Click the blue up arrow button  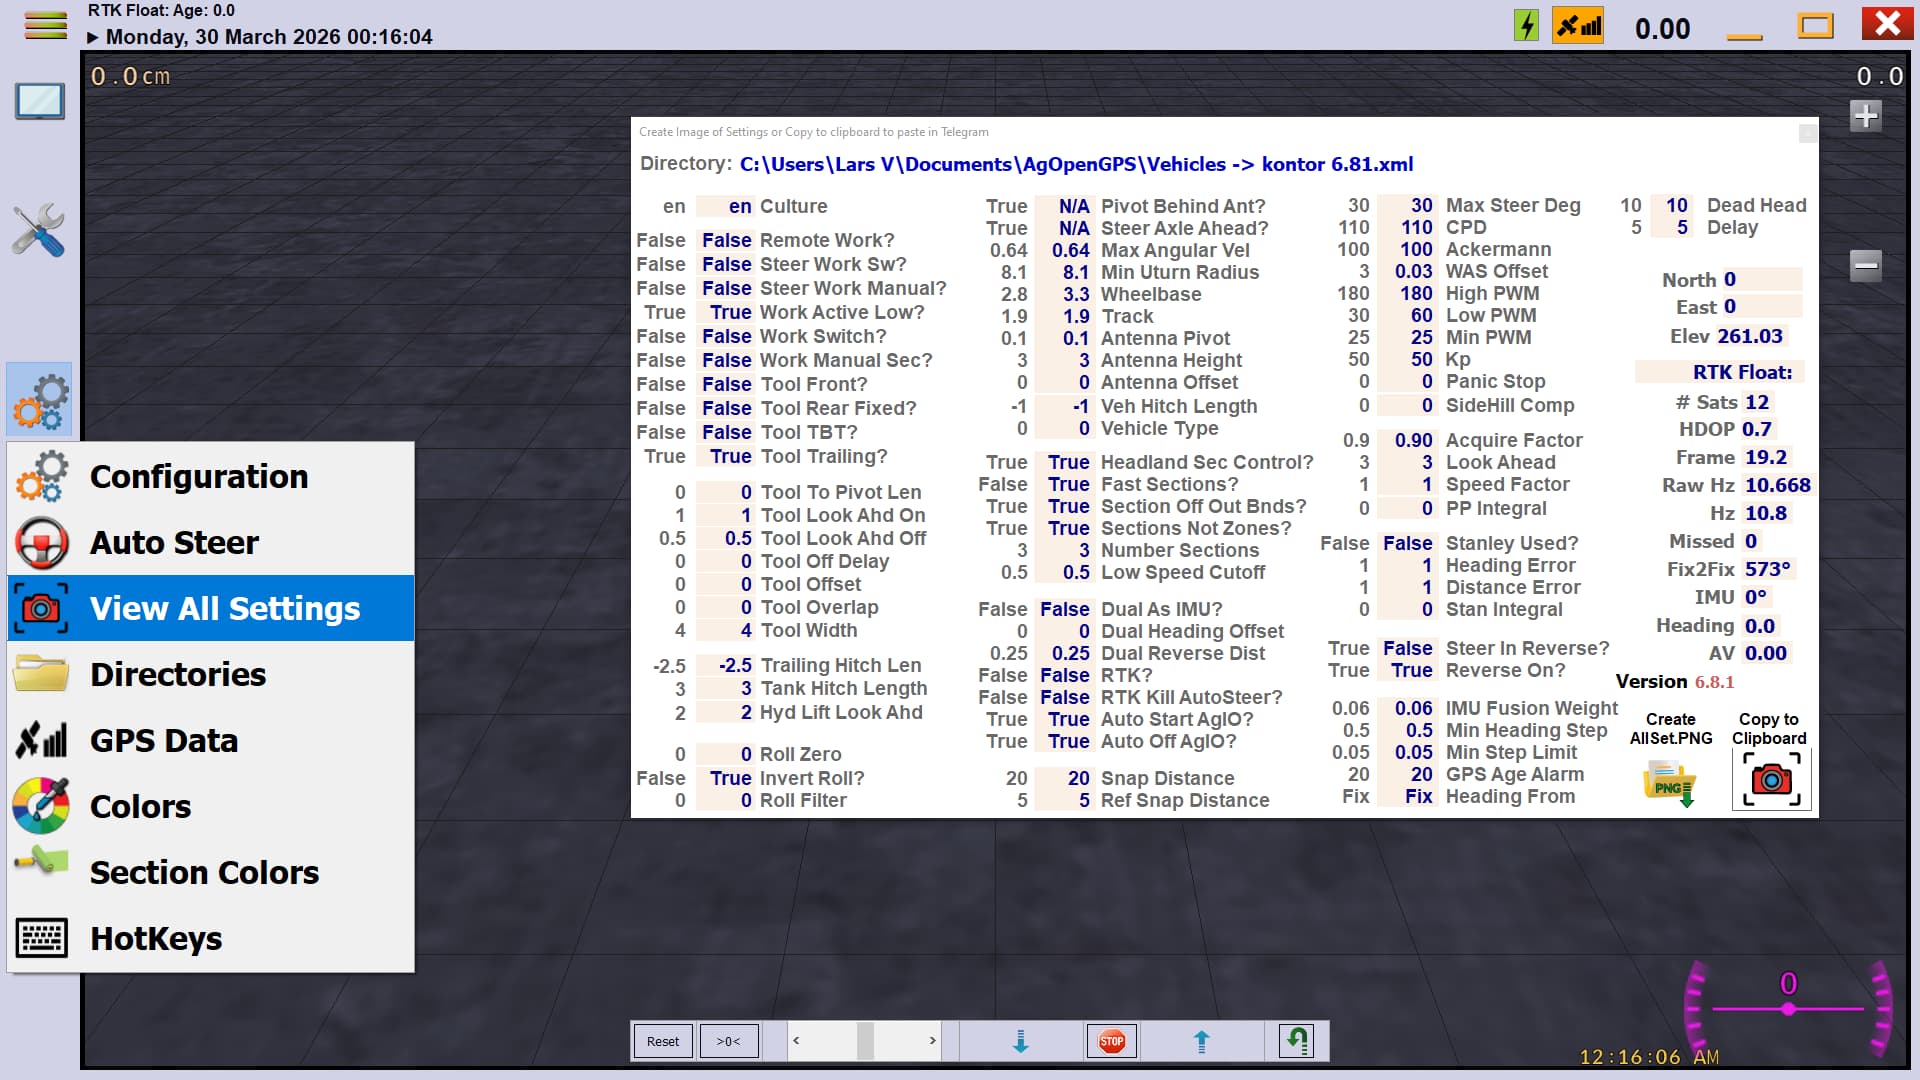[1202, 1041]
